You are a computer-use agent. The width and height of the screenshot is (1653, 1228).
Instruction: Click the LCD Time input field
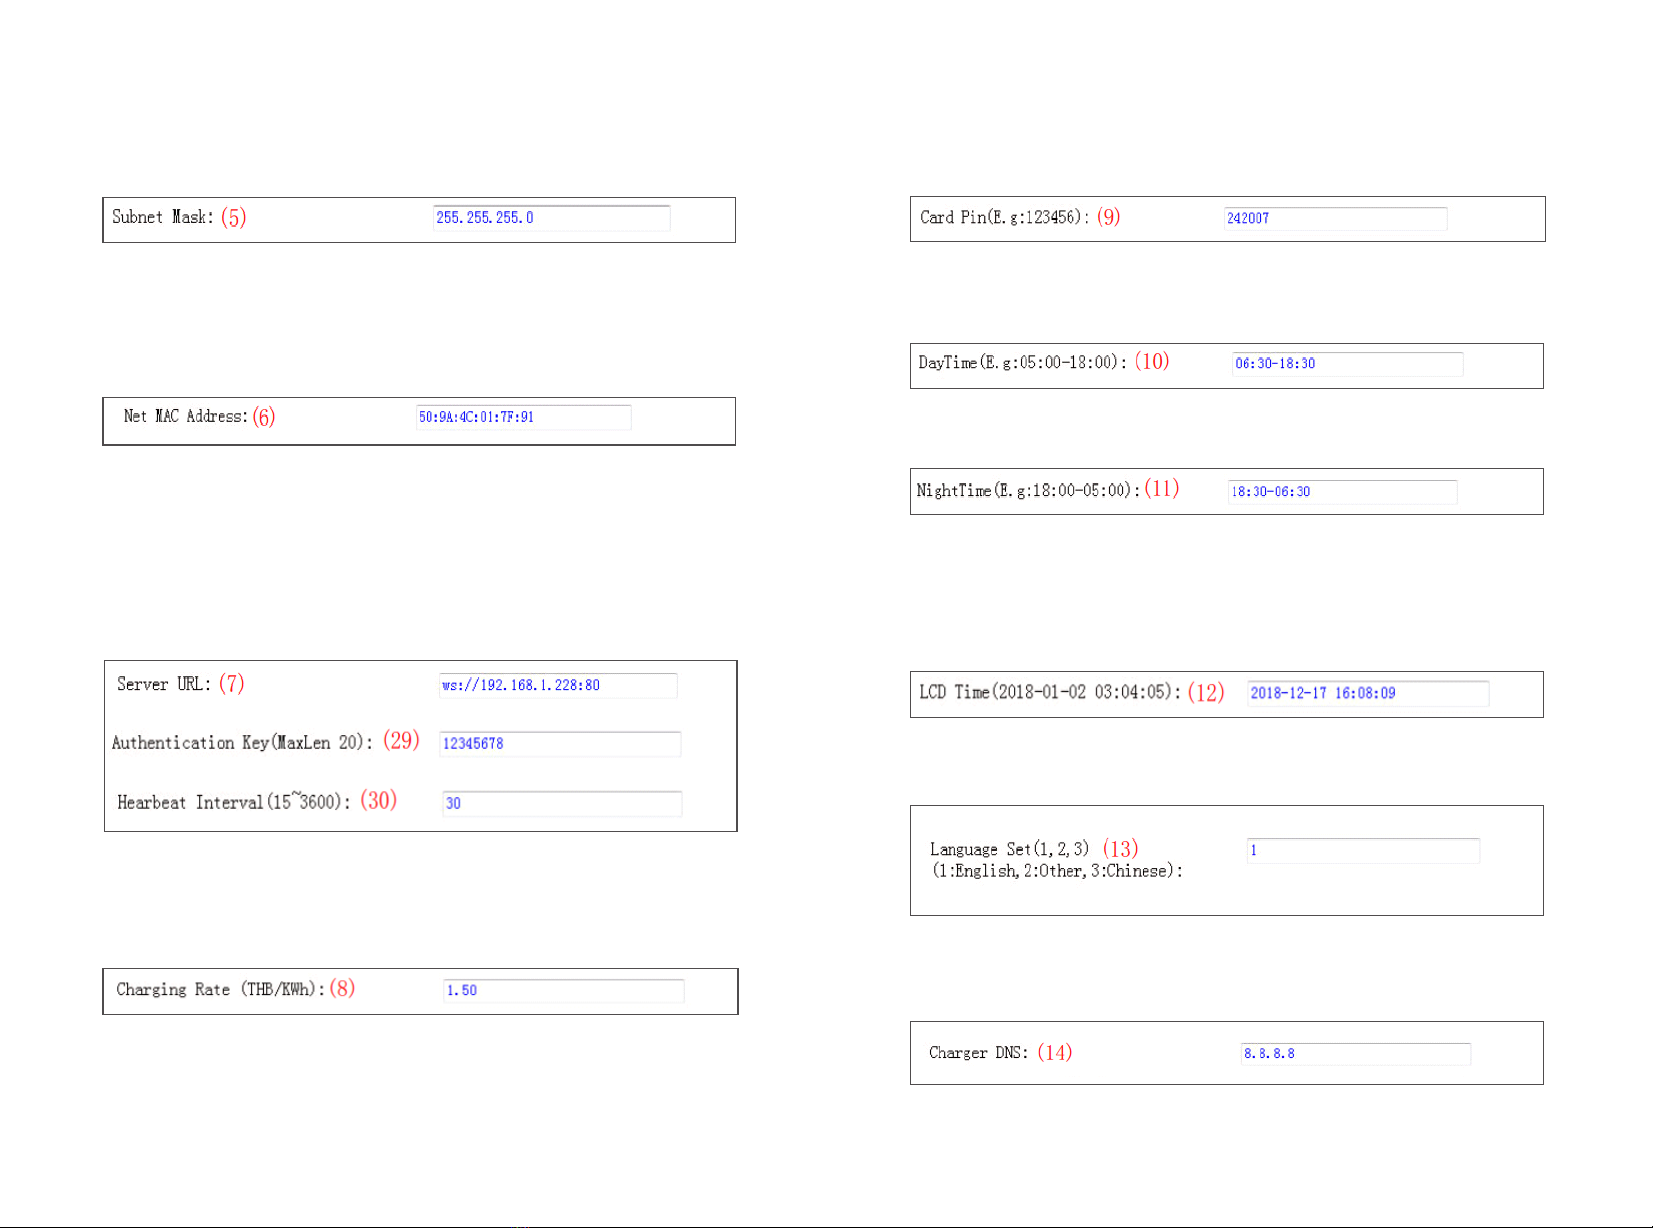[x=1368, y=694]
